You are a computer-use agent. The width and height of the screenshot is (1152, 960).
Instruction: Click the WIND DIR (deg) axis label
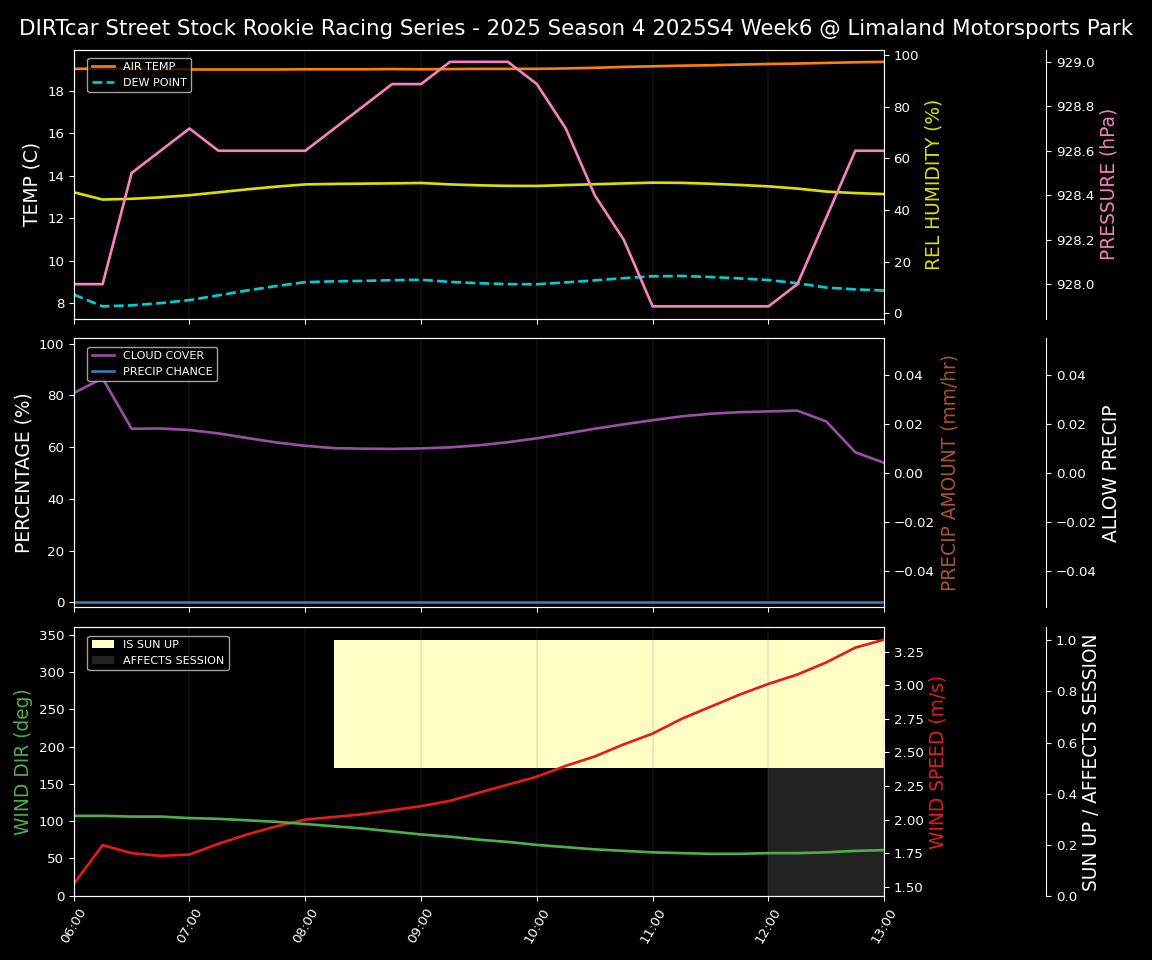pyautogui.click(x=22, y=762)
